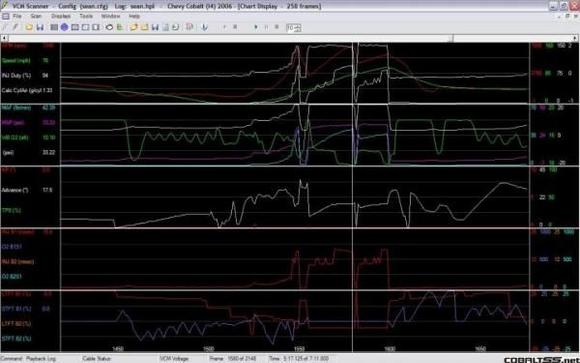Click the MDI document icon beside File
The image size is (580, 363).
coord(6,16)
